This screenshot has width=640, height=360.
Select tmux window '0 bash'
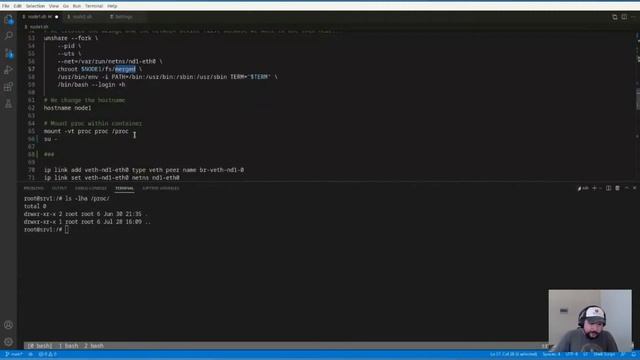[40, 346]
